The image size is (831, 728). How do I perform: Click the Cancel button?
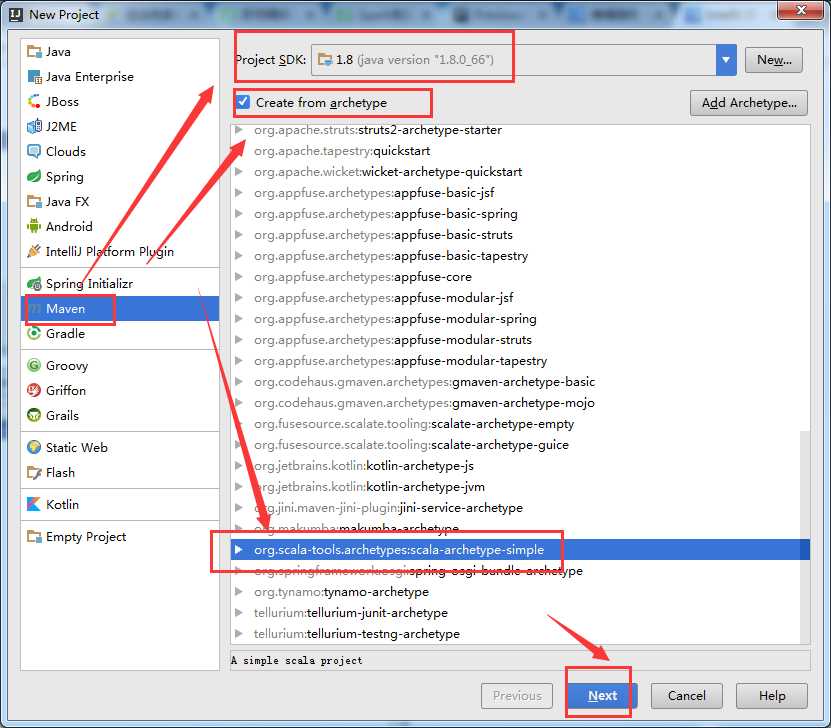pos(686,696)
